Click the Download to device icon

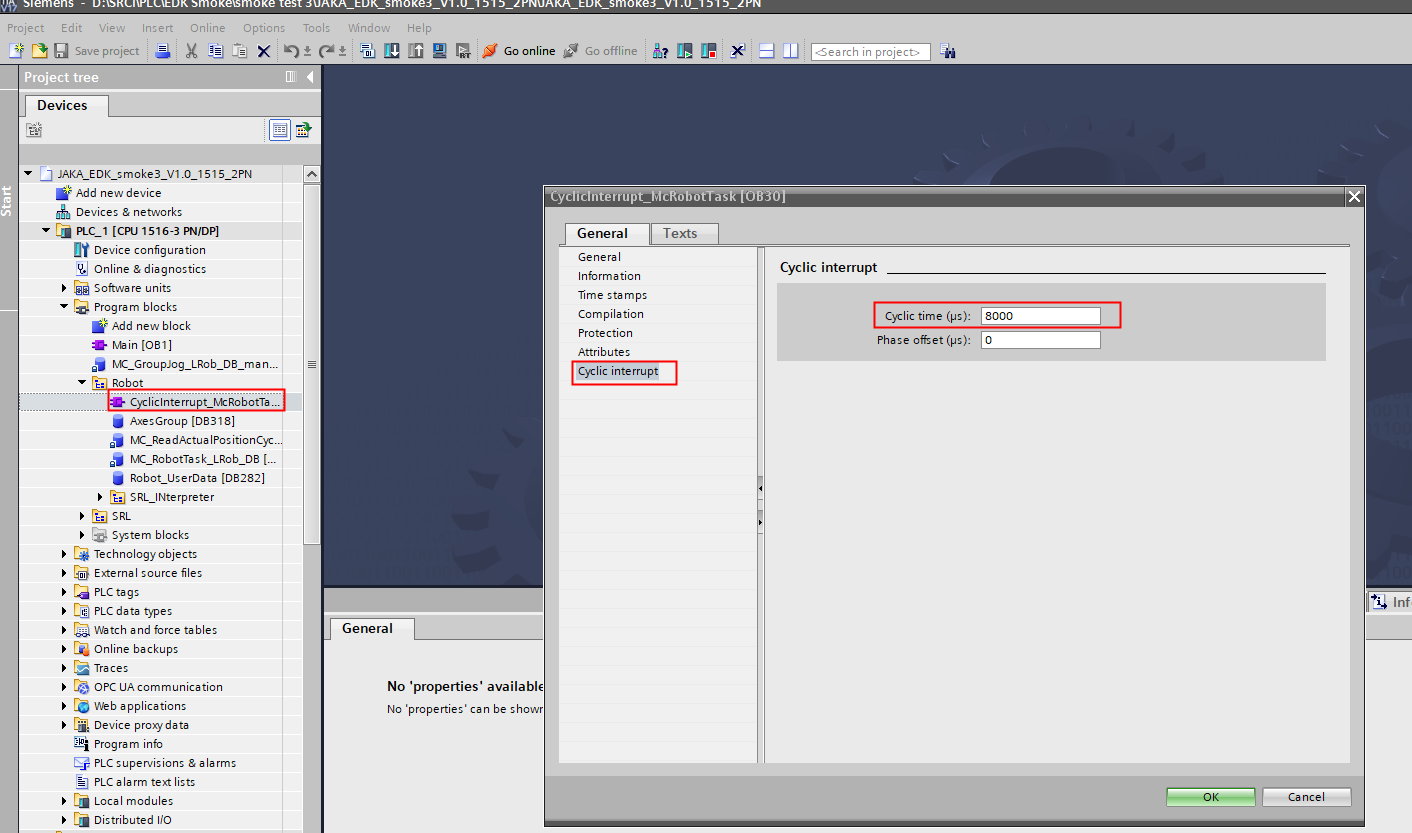tap(392, 51)
